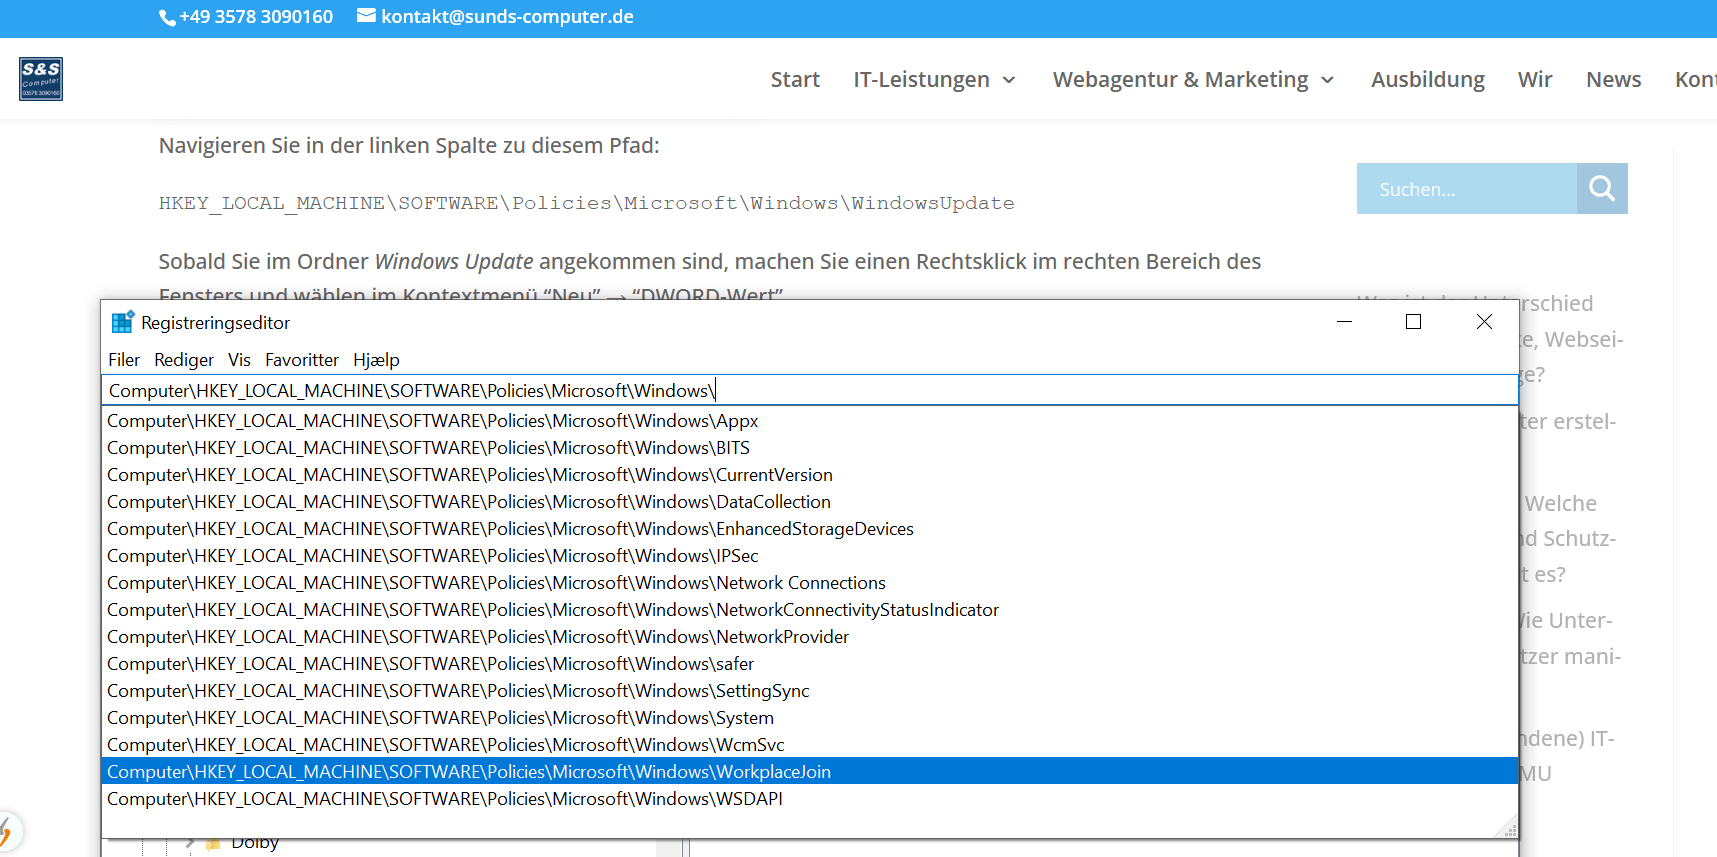Click the Suchen search field
This screenshot has width=1717, height=857.
click(1467, 188)
